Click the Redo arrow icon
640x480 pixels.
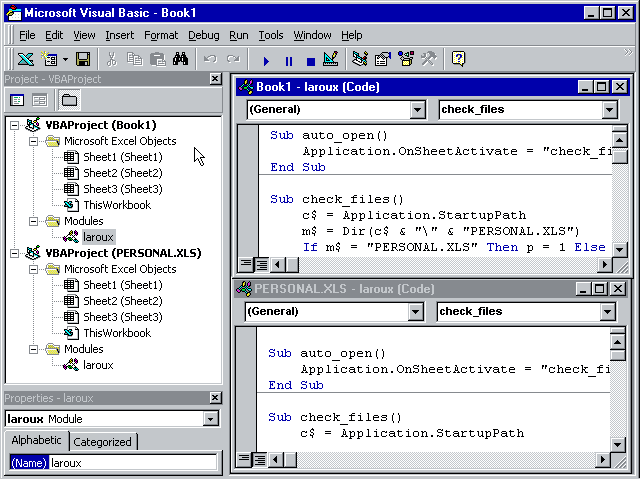click(233, 59)
